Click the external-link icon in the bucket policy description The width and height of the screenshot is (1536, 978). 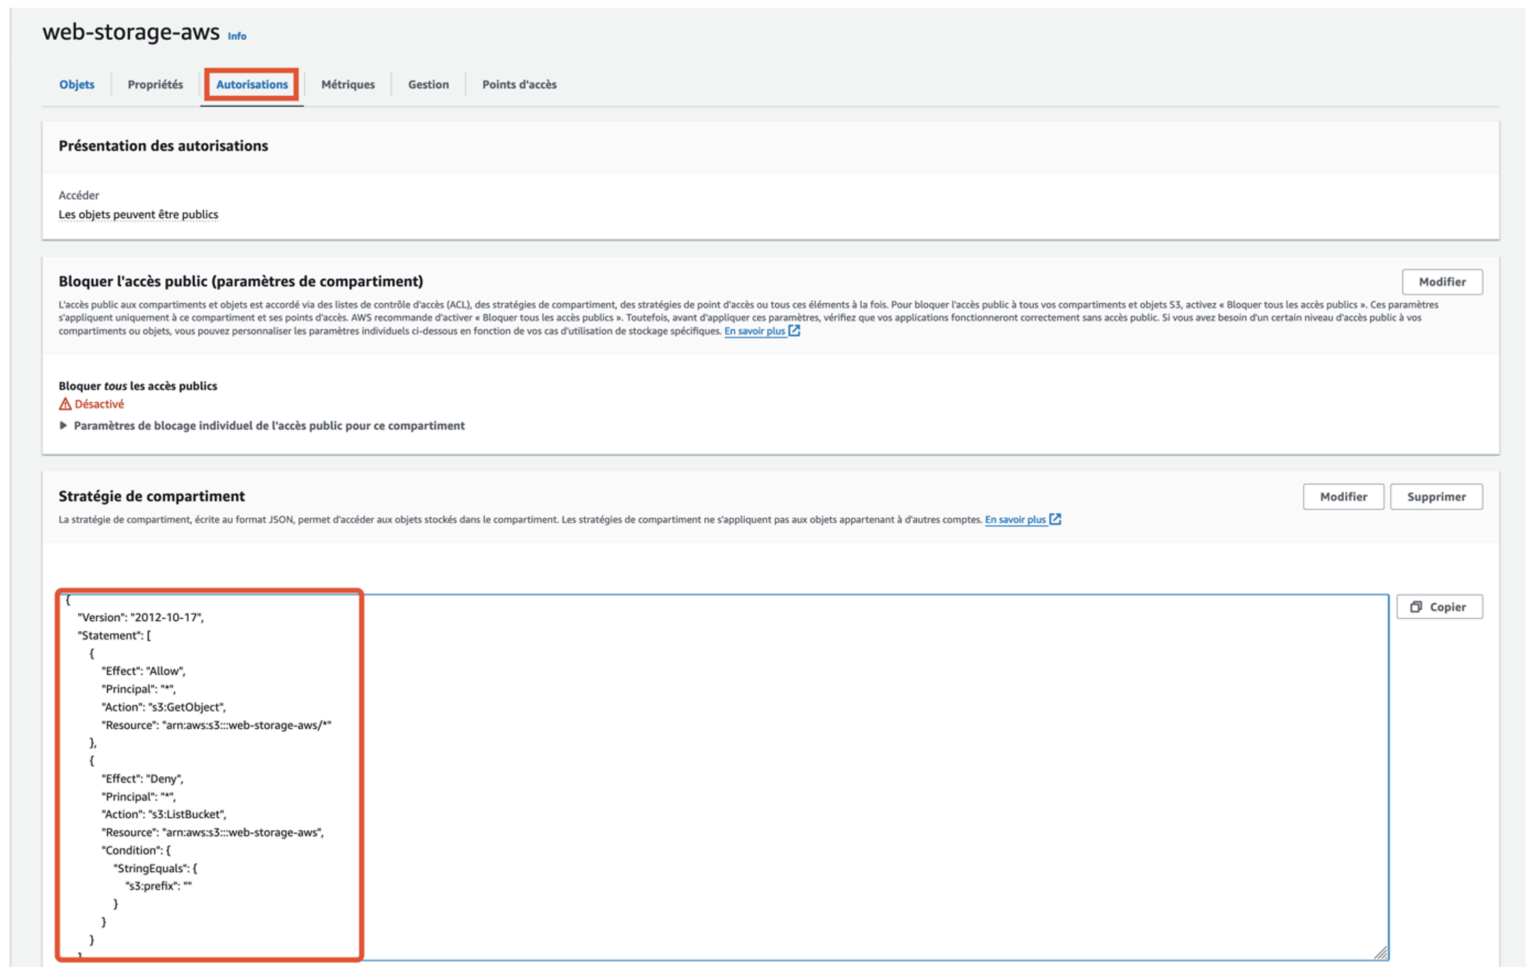(x=1057, y=519)
